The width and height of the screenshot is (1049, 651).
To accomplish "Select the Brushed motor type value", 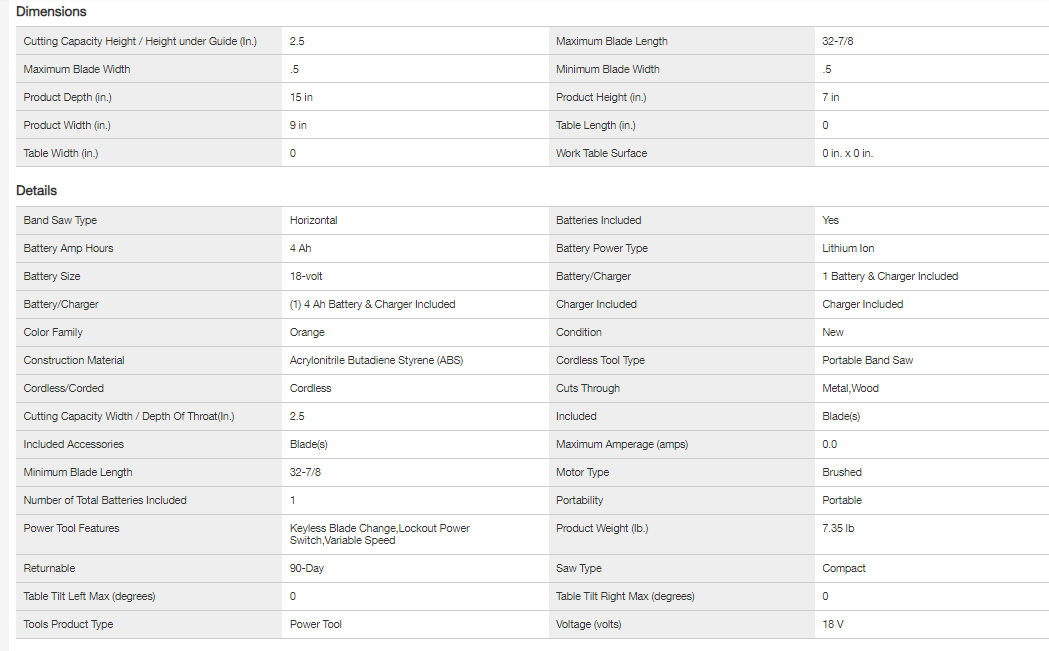I will tap(841, 472).
